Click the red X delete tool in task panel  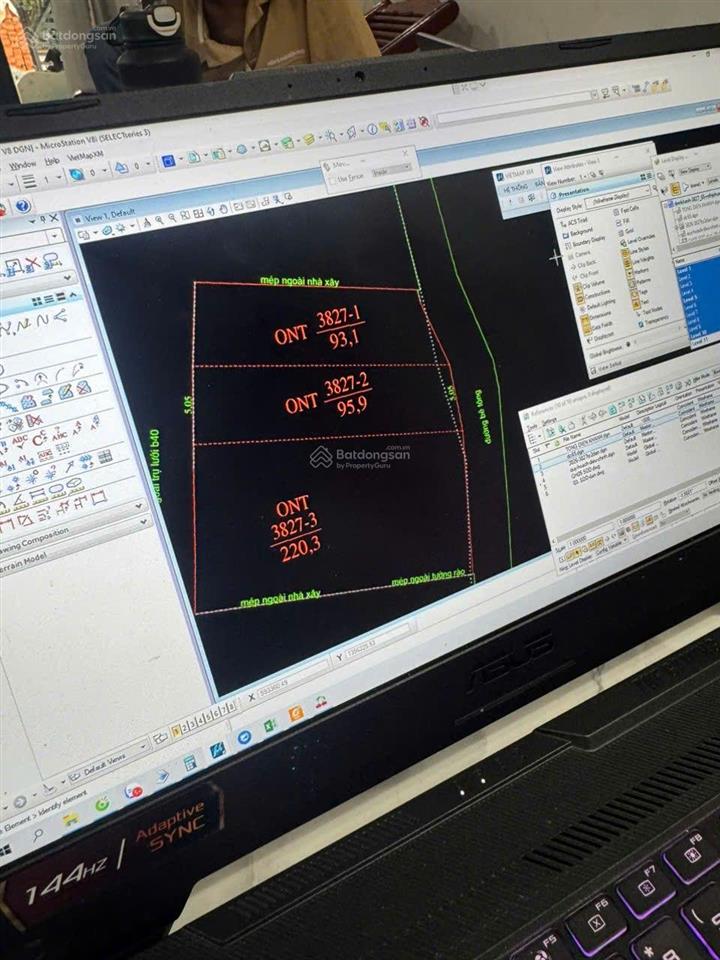(32, 264)
